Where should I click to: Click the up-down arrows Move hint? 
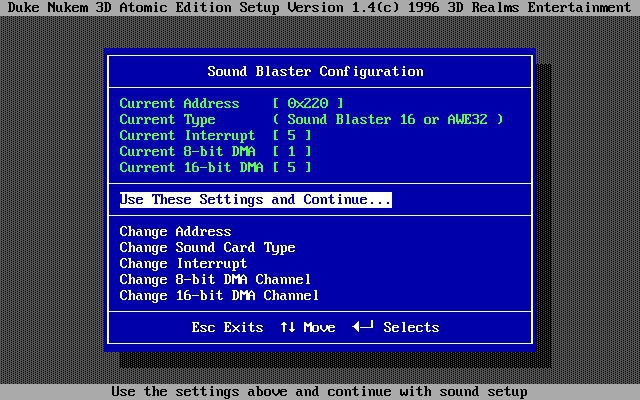[308, 327]
